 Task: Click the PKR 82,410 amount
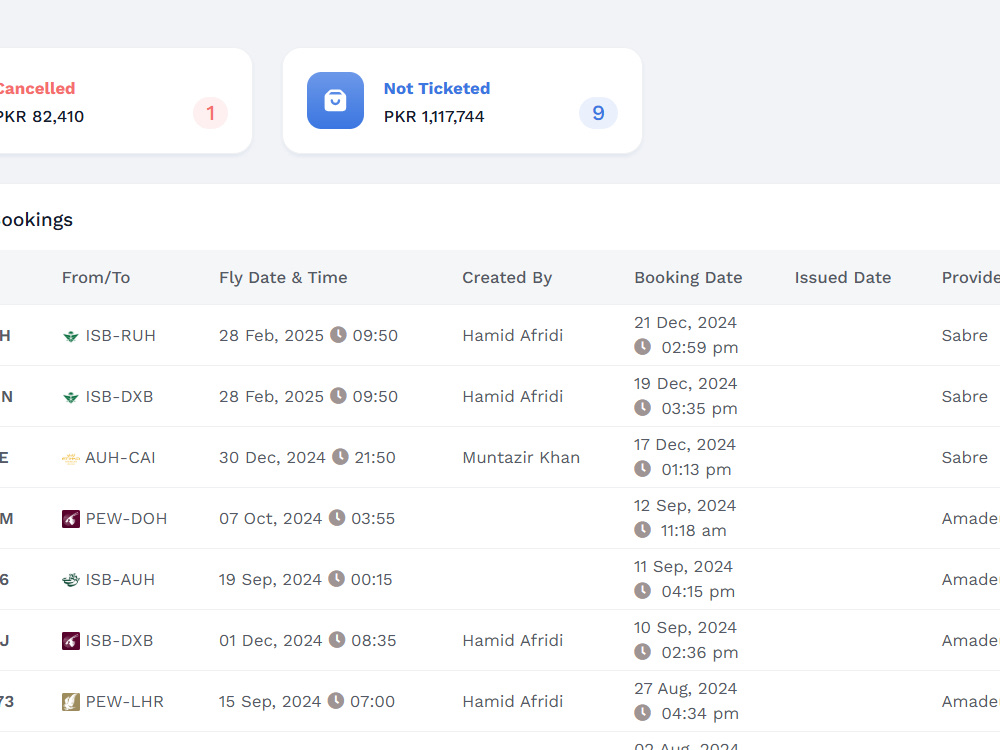tap(41, 117)
